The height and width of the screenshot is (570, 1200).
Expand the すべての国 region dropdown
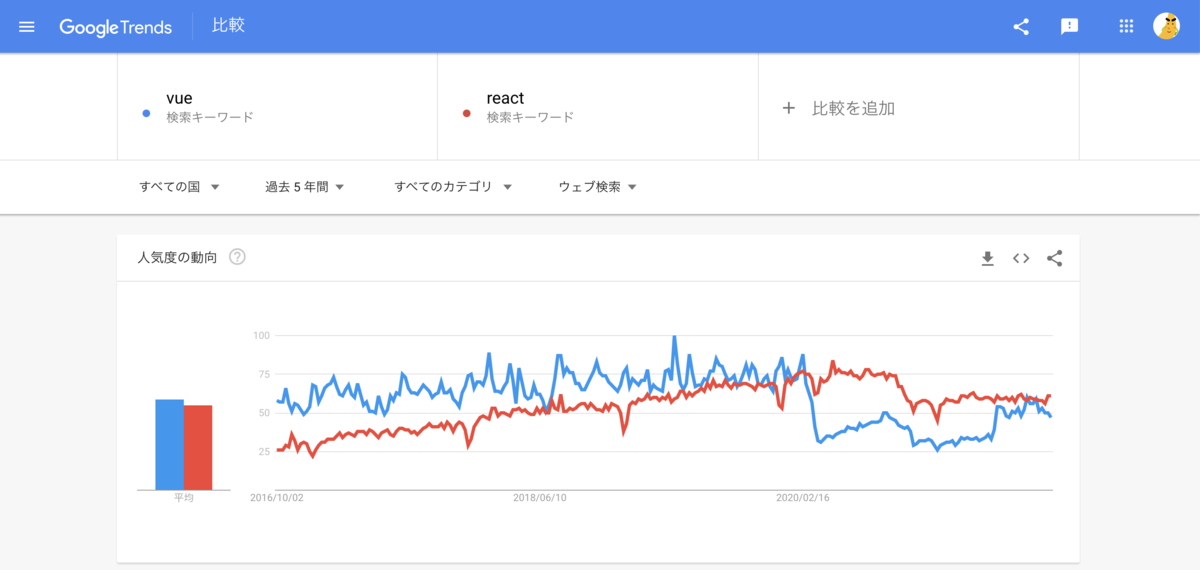coord(180,187)
